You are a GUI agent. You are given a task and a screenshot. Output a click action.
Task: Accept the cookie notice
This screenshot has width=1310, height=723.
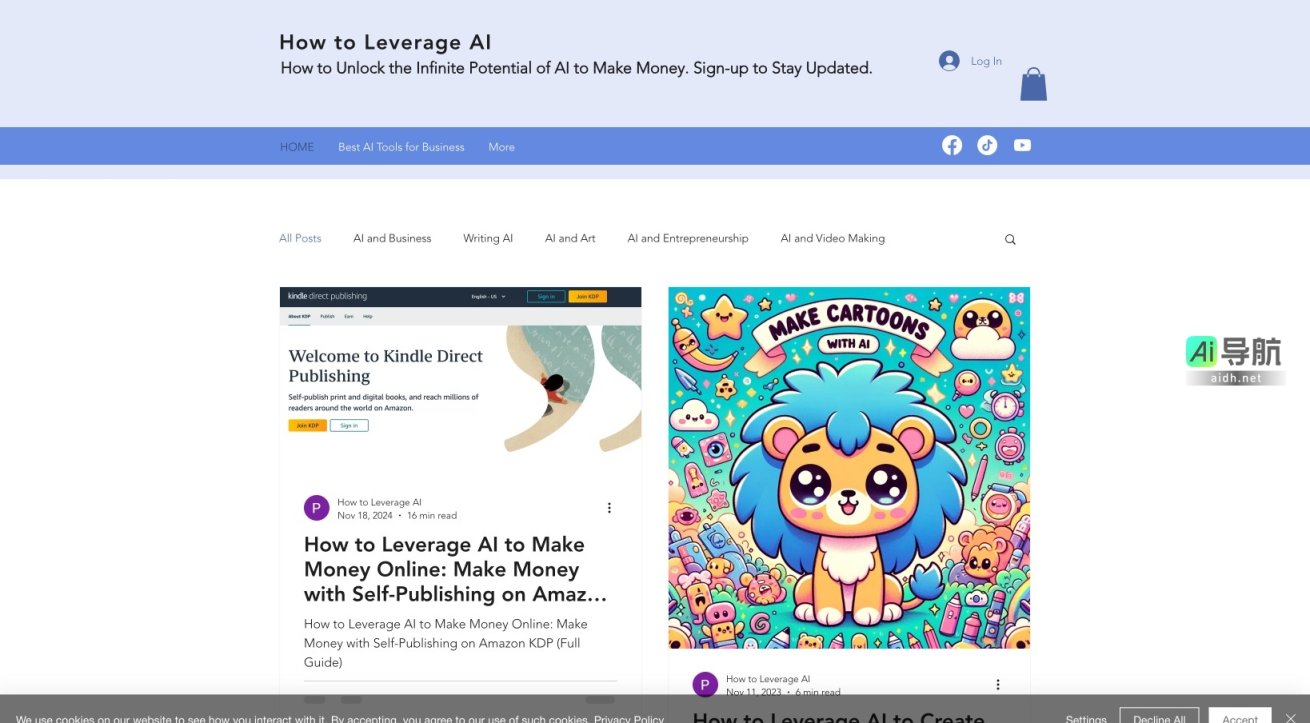click(1239, 718)
